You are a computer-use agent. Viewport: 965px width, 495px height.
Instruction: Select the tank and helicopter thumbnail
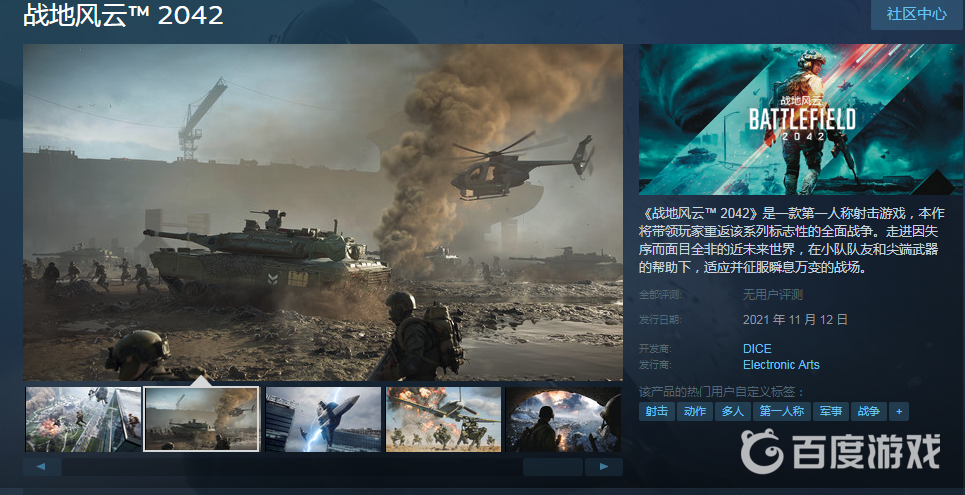(x=201, y=419)
